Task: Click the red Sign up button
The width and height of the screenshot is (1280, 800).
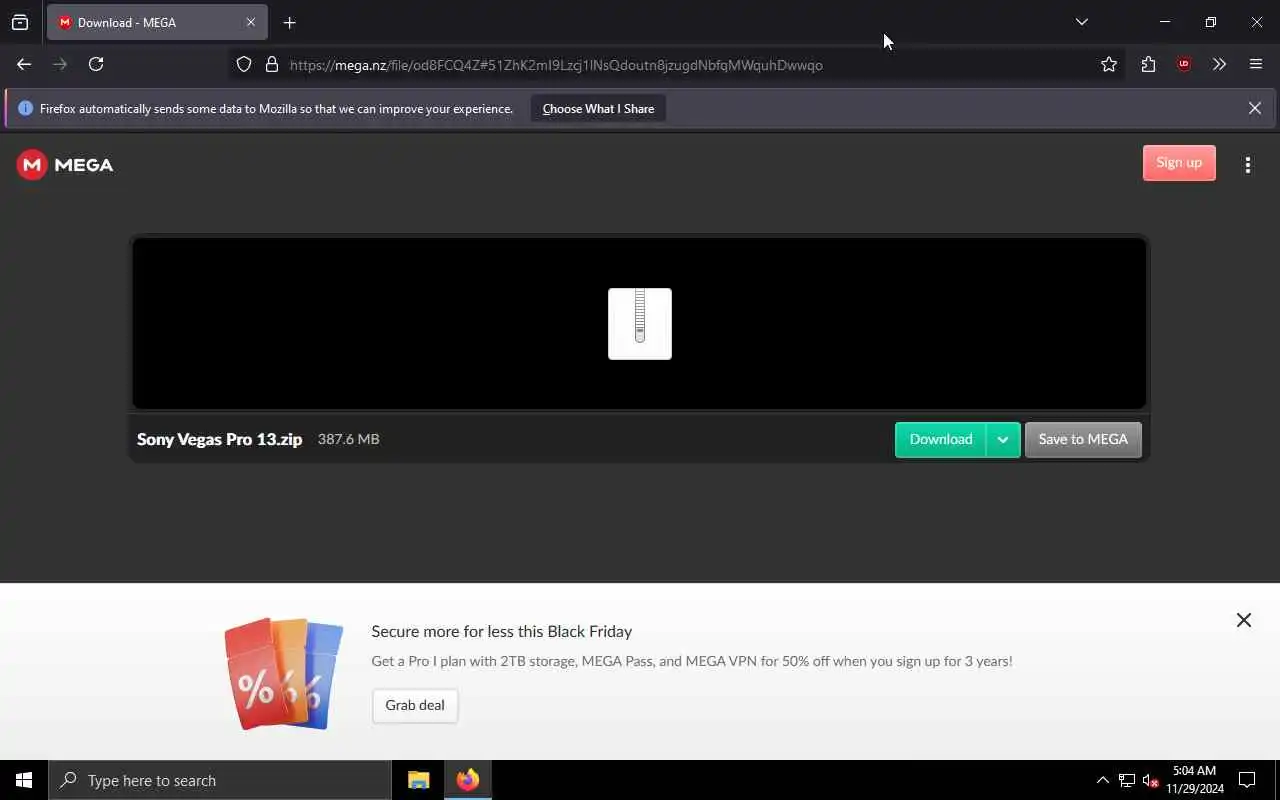Action: [x=1179, y=163]
